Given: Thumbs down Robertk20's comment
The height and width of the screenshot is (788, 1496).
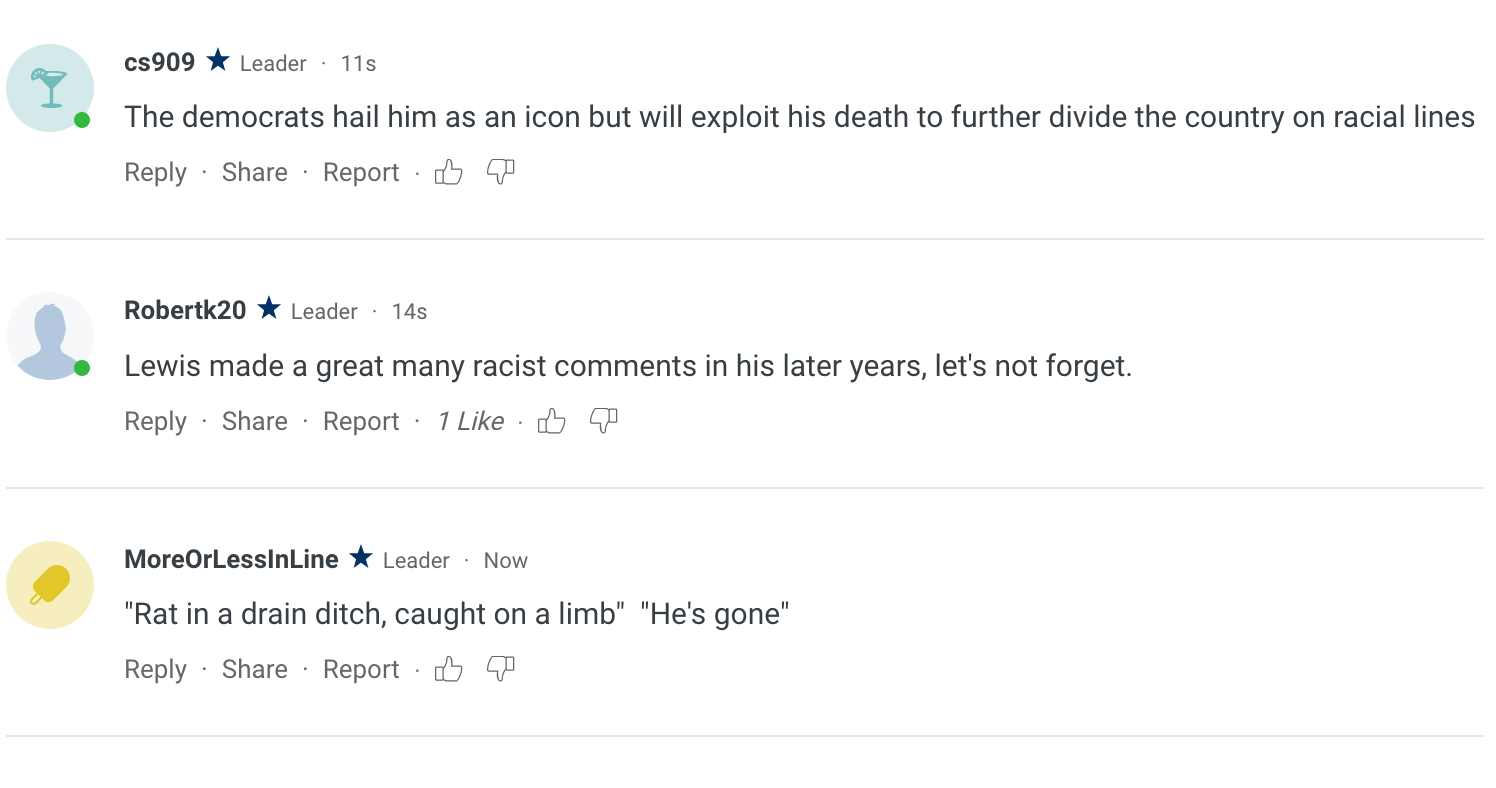Looking at the screenshot, I should pyautogui.click(x=603, y=422).
